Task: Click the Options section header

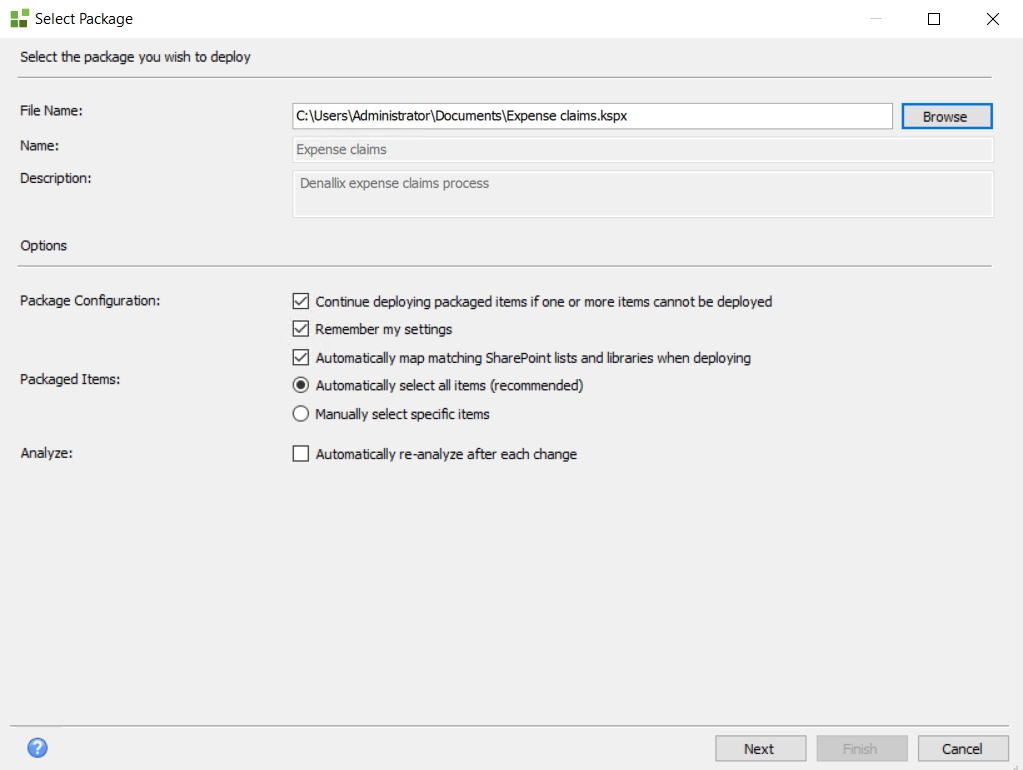Action: [x=43, y=245]
